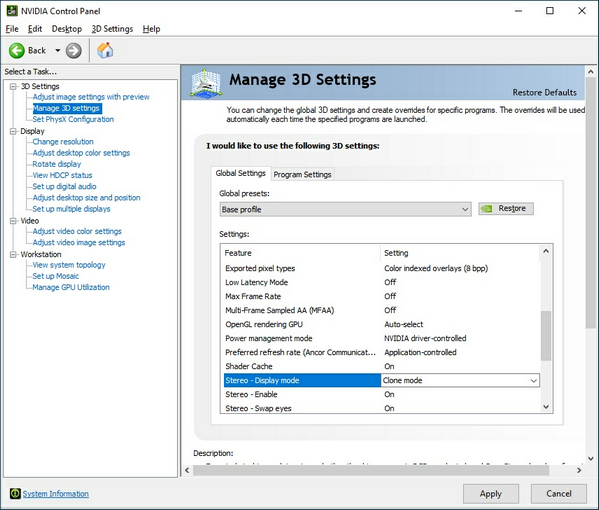599x510 pixels.
Task: Click the horizontal scroll-right arrow
Action: pos(579,470)
